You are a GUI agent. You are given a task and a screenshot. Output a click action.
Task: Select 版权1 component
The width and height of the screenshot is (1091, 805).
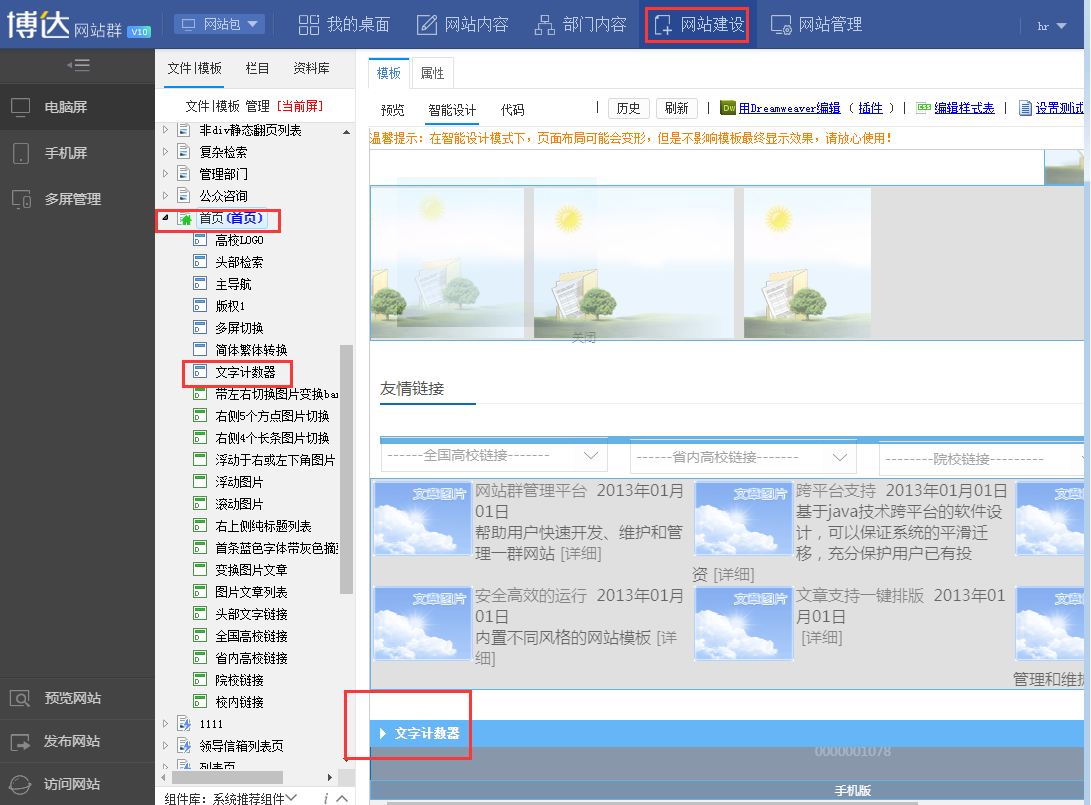[x=230, y=306]
